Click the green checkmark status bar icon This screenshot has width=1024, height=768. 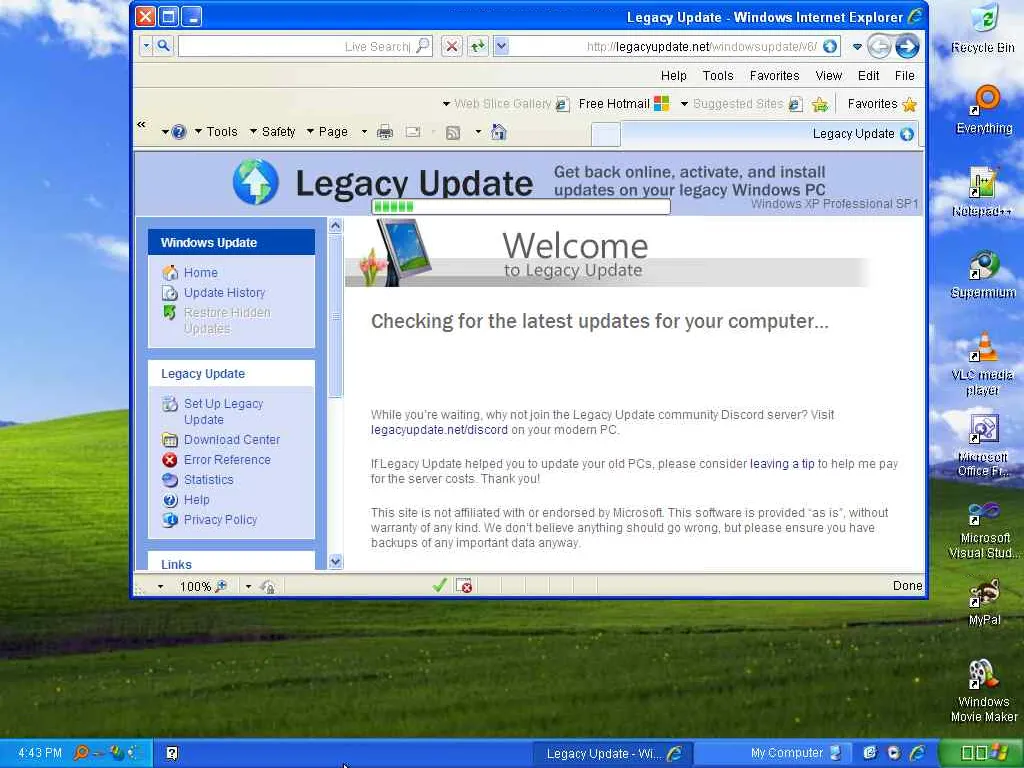[440, 585]
